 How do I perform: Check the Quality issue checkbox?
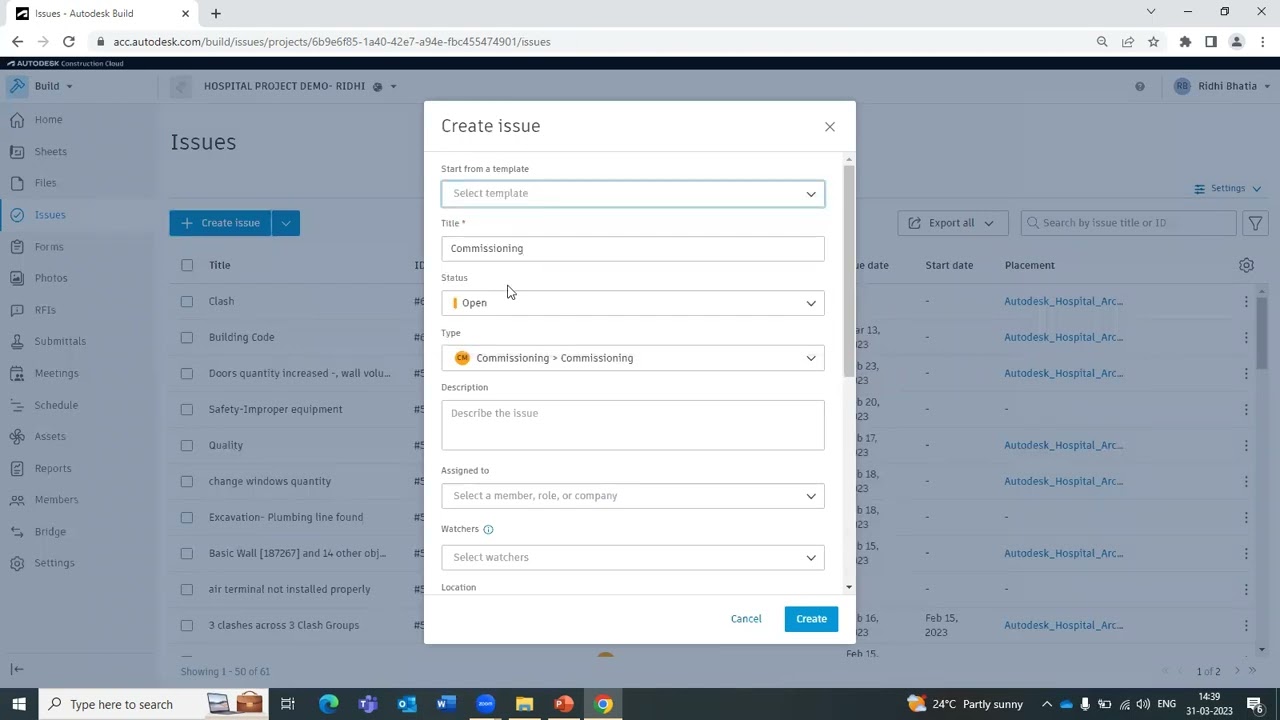187,445
